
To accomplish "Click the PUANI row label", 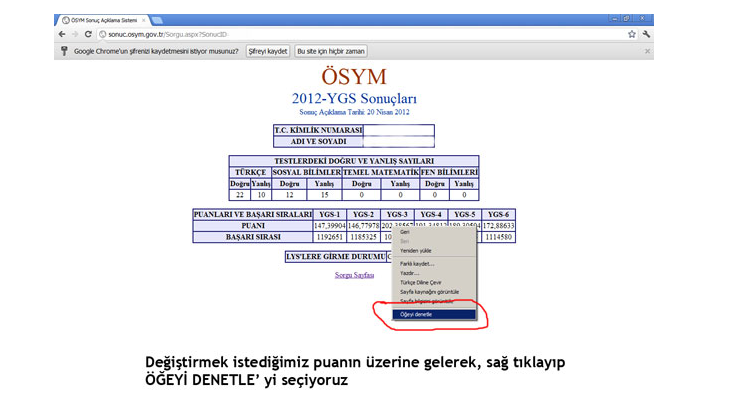I will [x=253, y=226].
